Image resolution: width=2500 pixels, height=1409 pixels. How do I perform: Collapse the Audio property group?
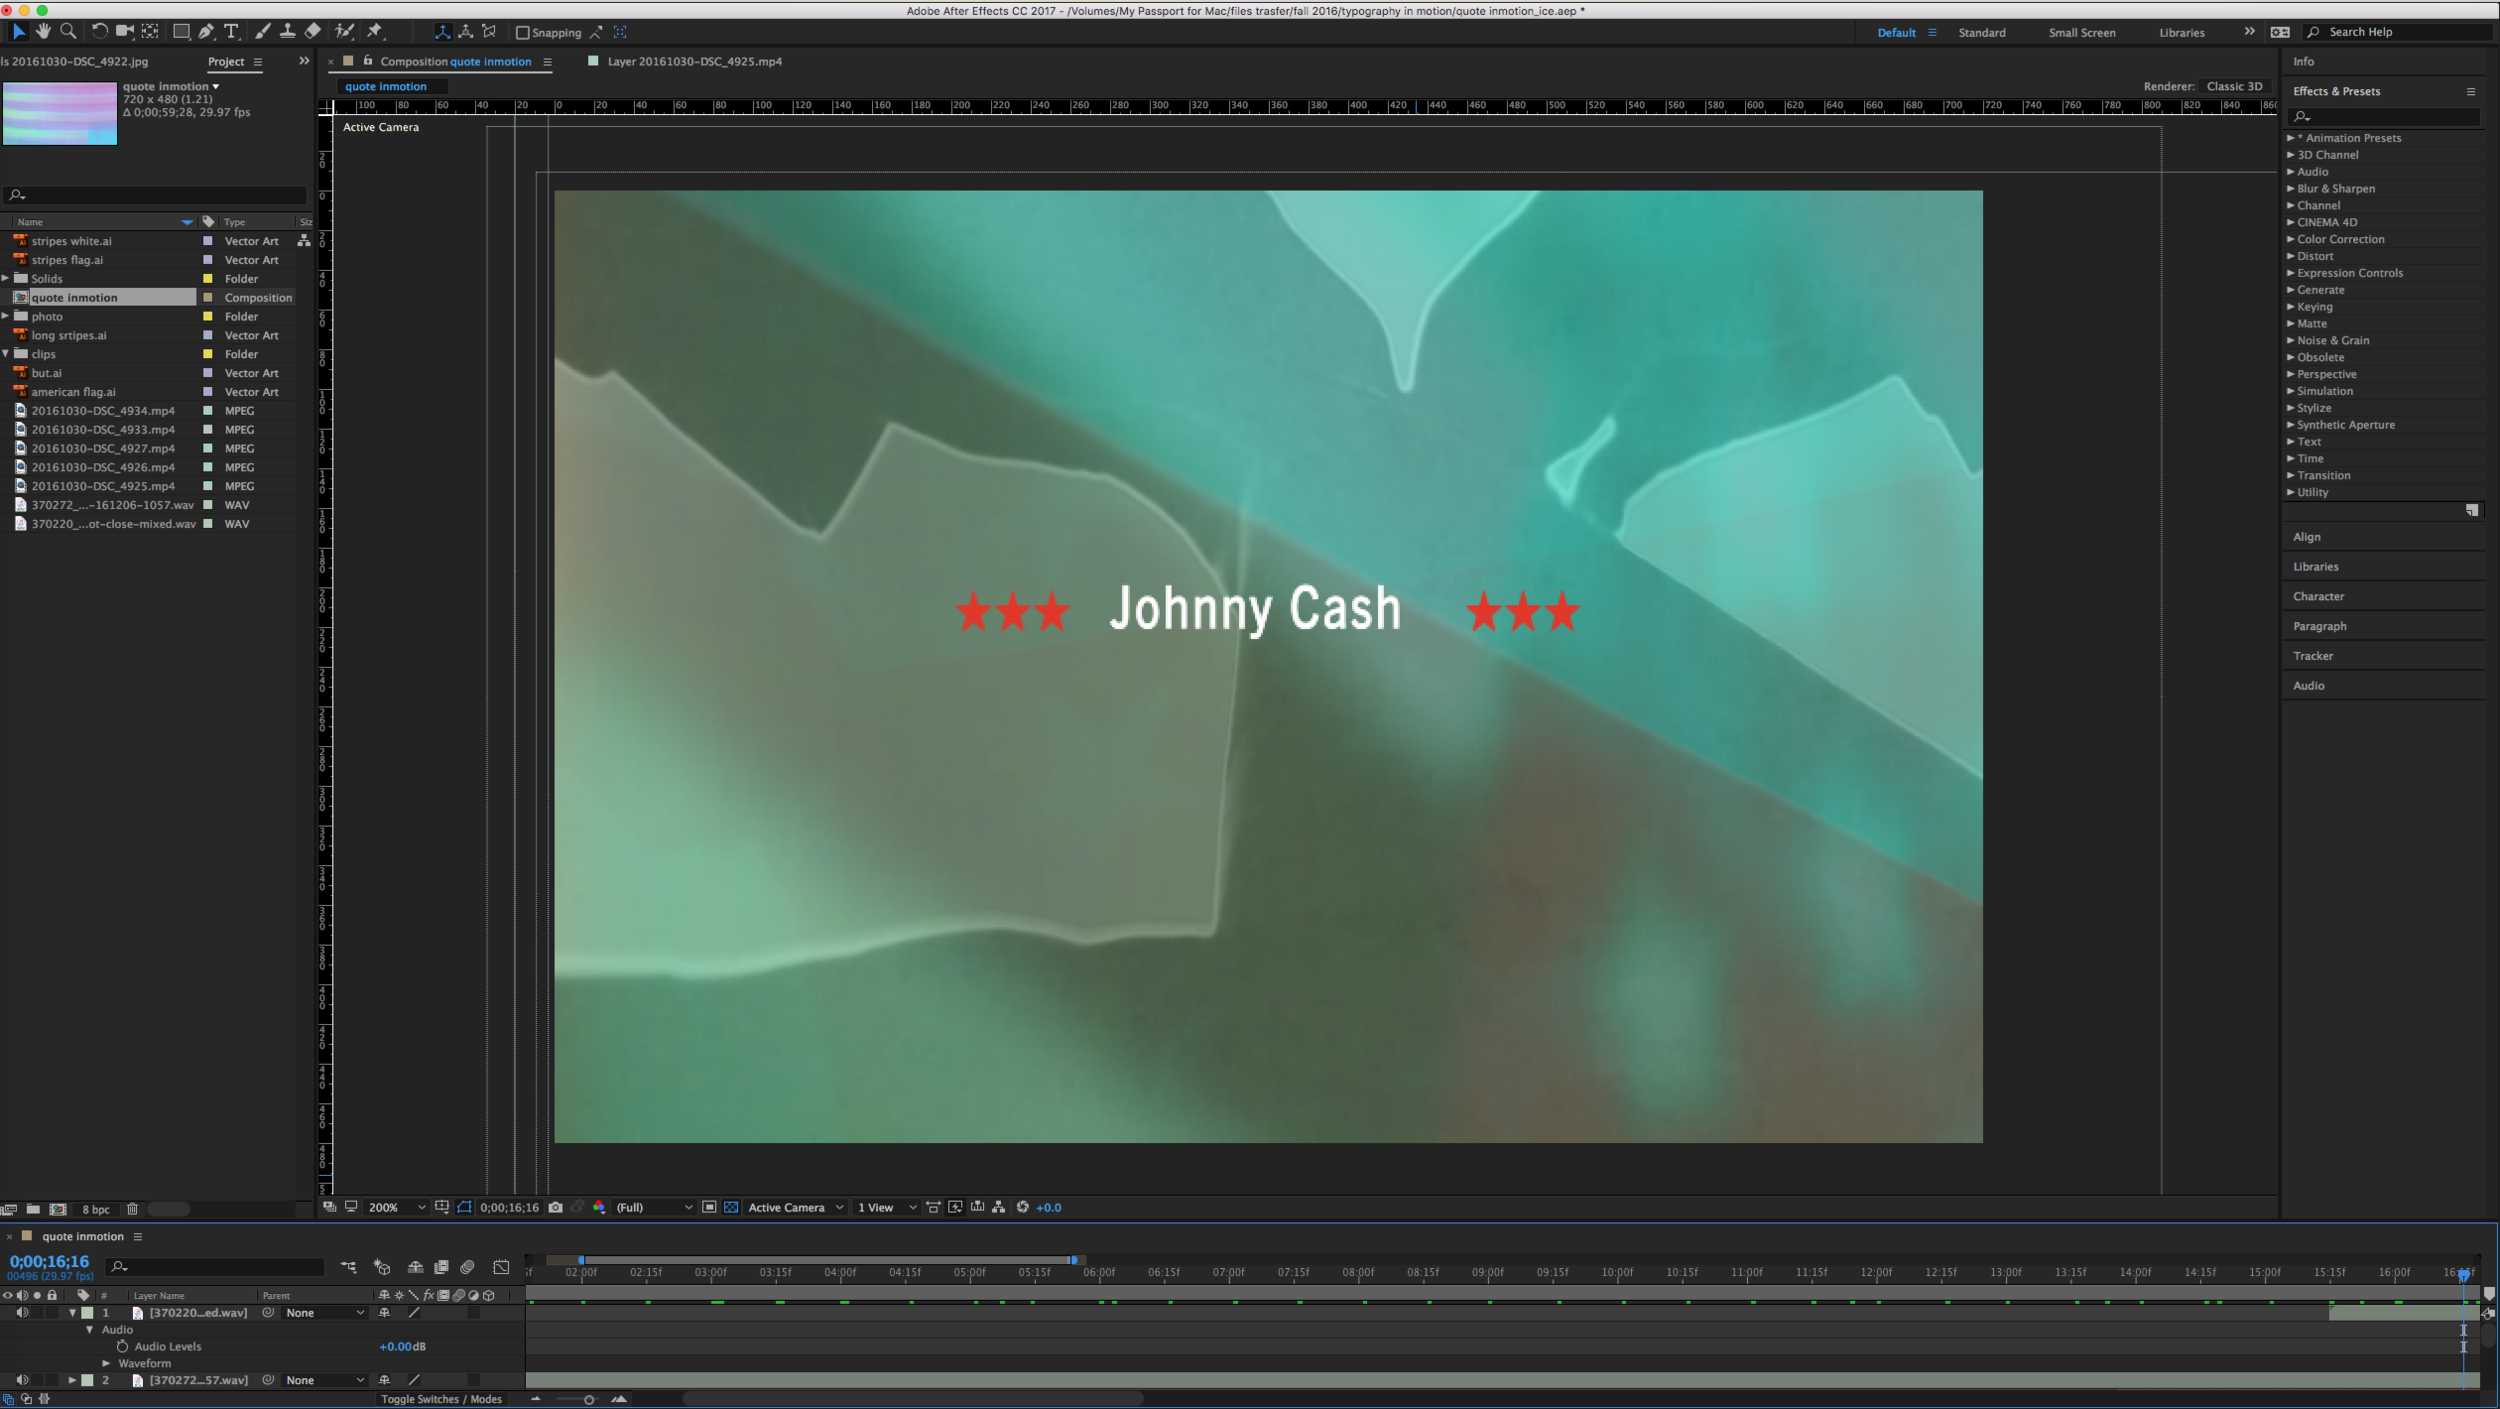click(90, 1329)
